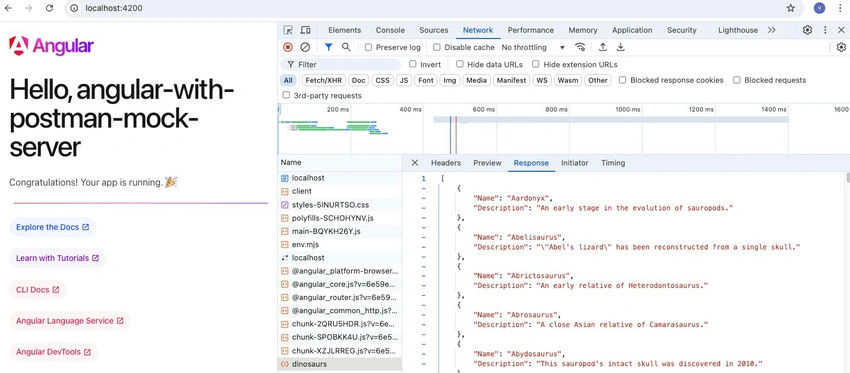Open the DevTools three-dot customize menu
Screen dimensions: 850x373
825,30
